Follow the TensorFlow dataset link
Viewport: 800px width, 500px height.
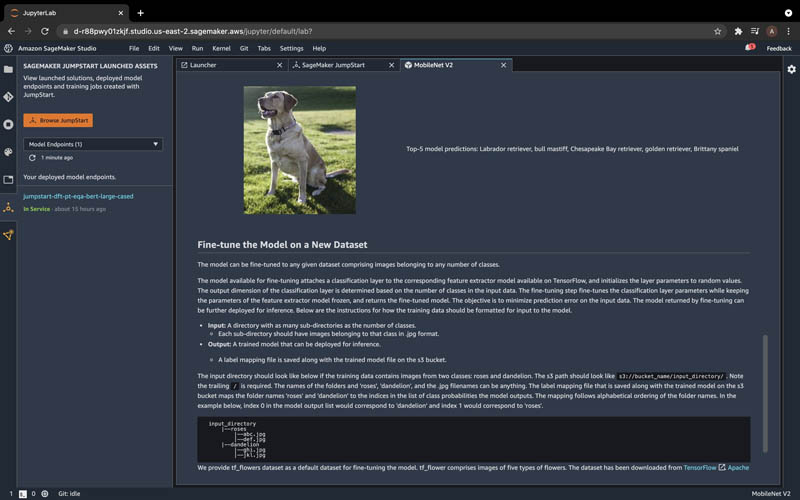699,467
